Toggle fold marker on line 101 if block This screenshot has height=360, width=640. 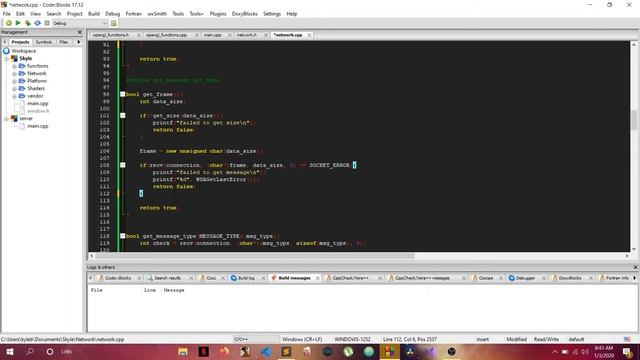[122, 116]
